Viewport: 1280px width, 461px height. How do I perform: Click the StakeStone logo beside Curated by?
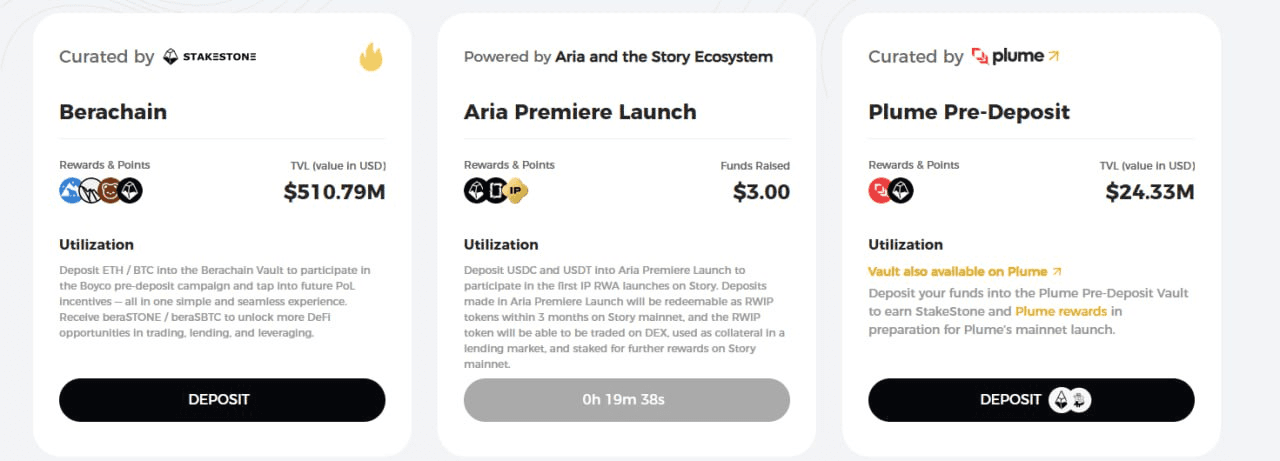tap(210, 57)
